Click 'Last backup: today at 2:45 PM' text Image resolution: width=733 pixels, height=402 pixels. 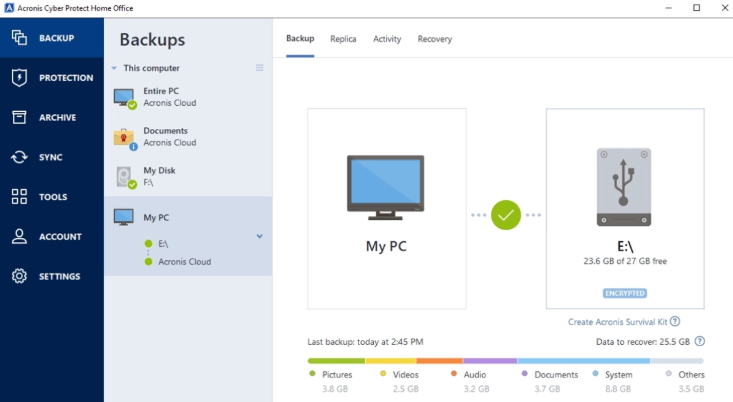pos(365,342)
